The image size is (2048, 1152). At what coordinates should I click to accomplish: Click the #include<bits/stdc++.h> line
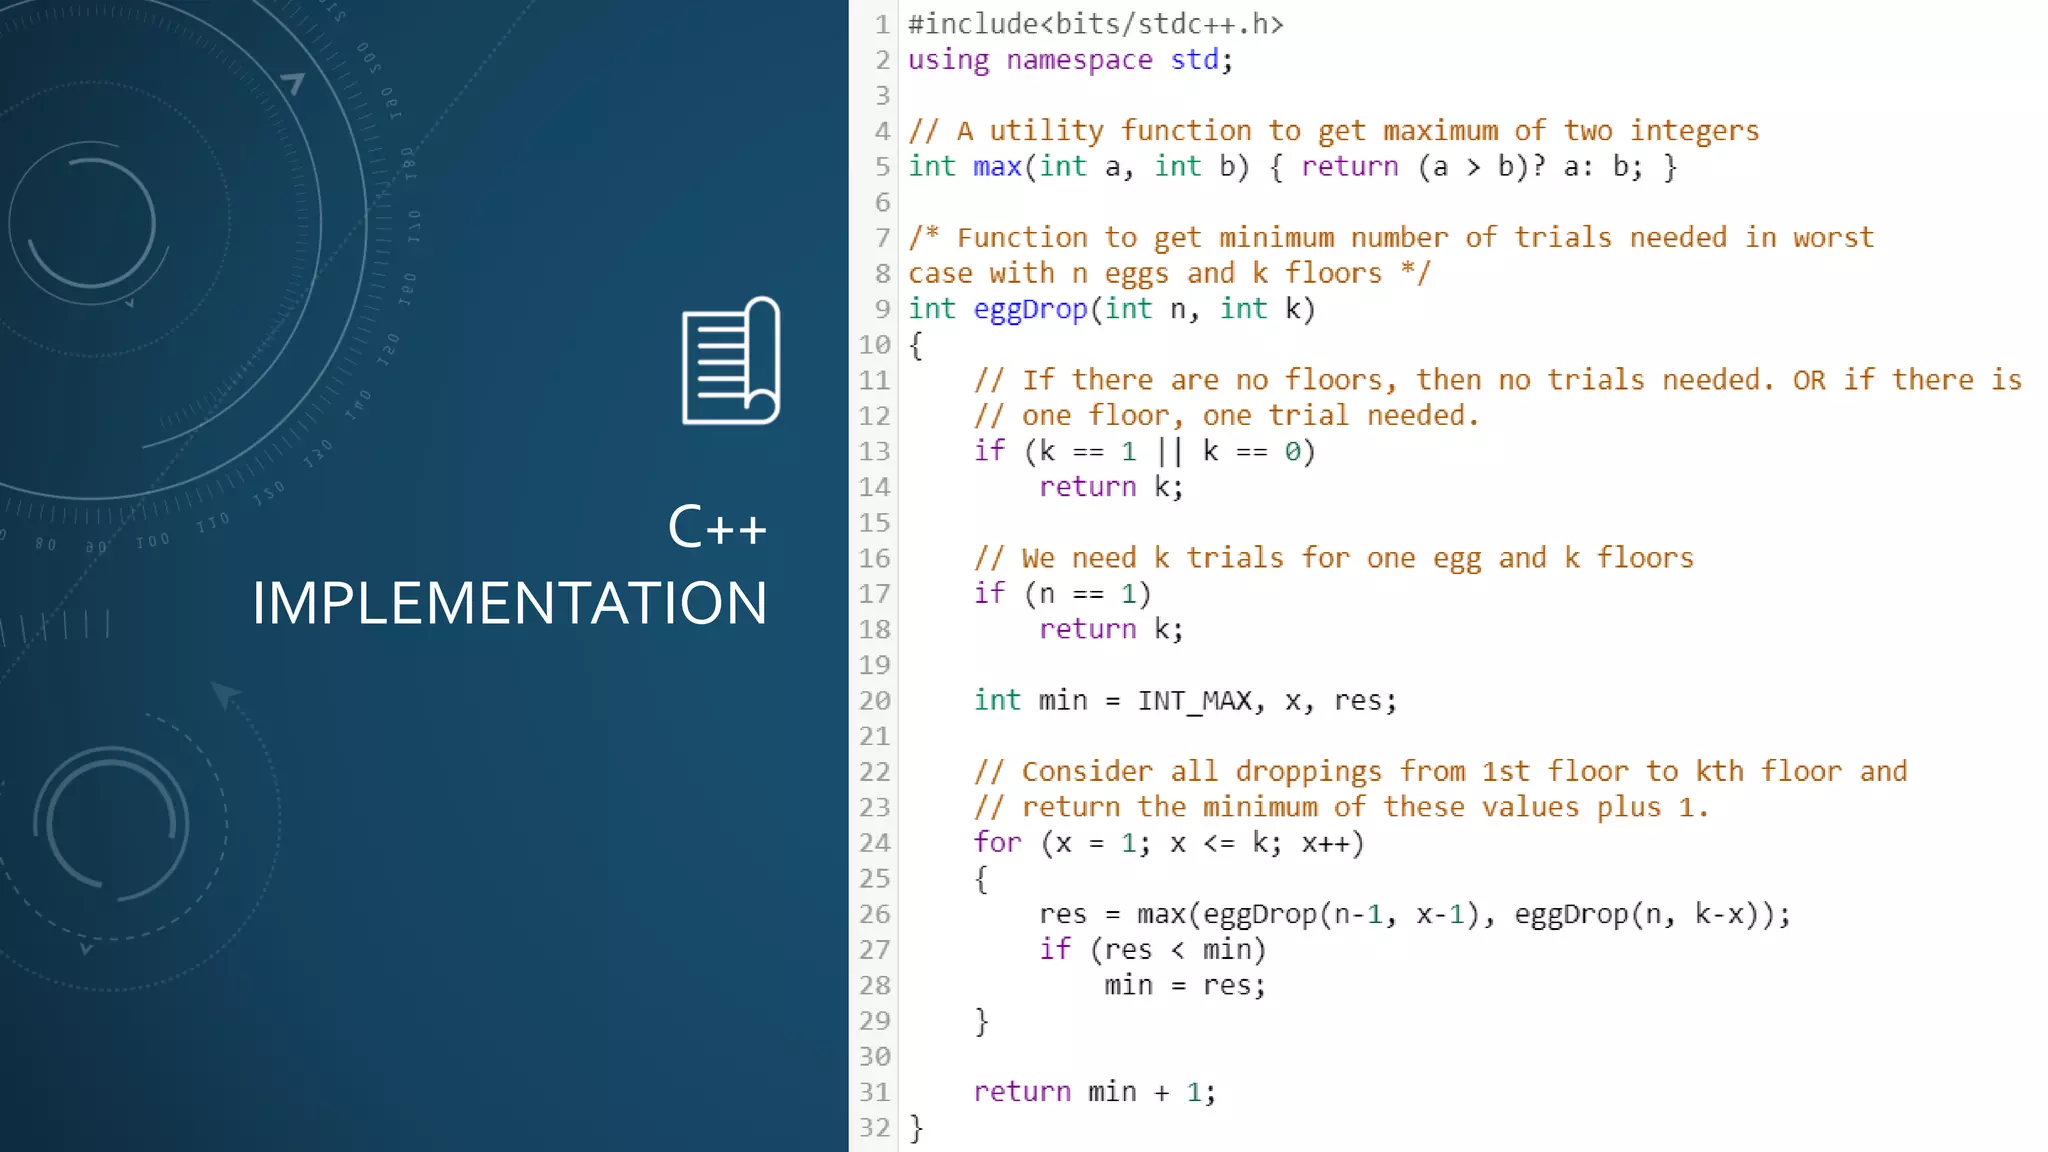pyautogui.click(x=1095, y=24)
